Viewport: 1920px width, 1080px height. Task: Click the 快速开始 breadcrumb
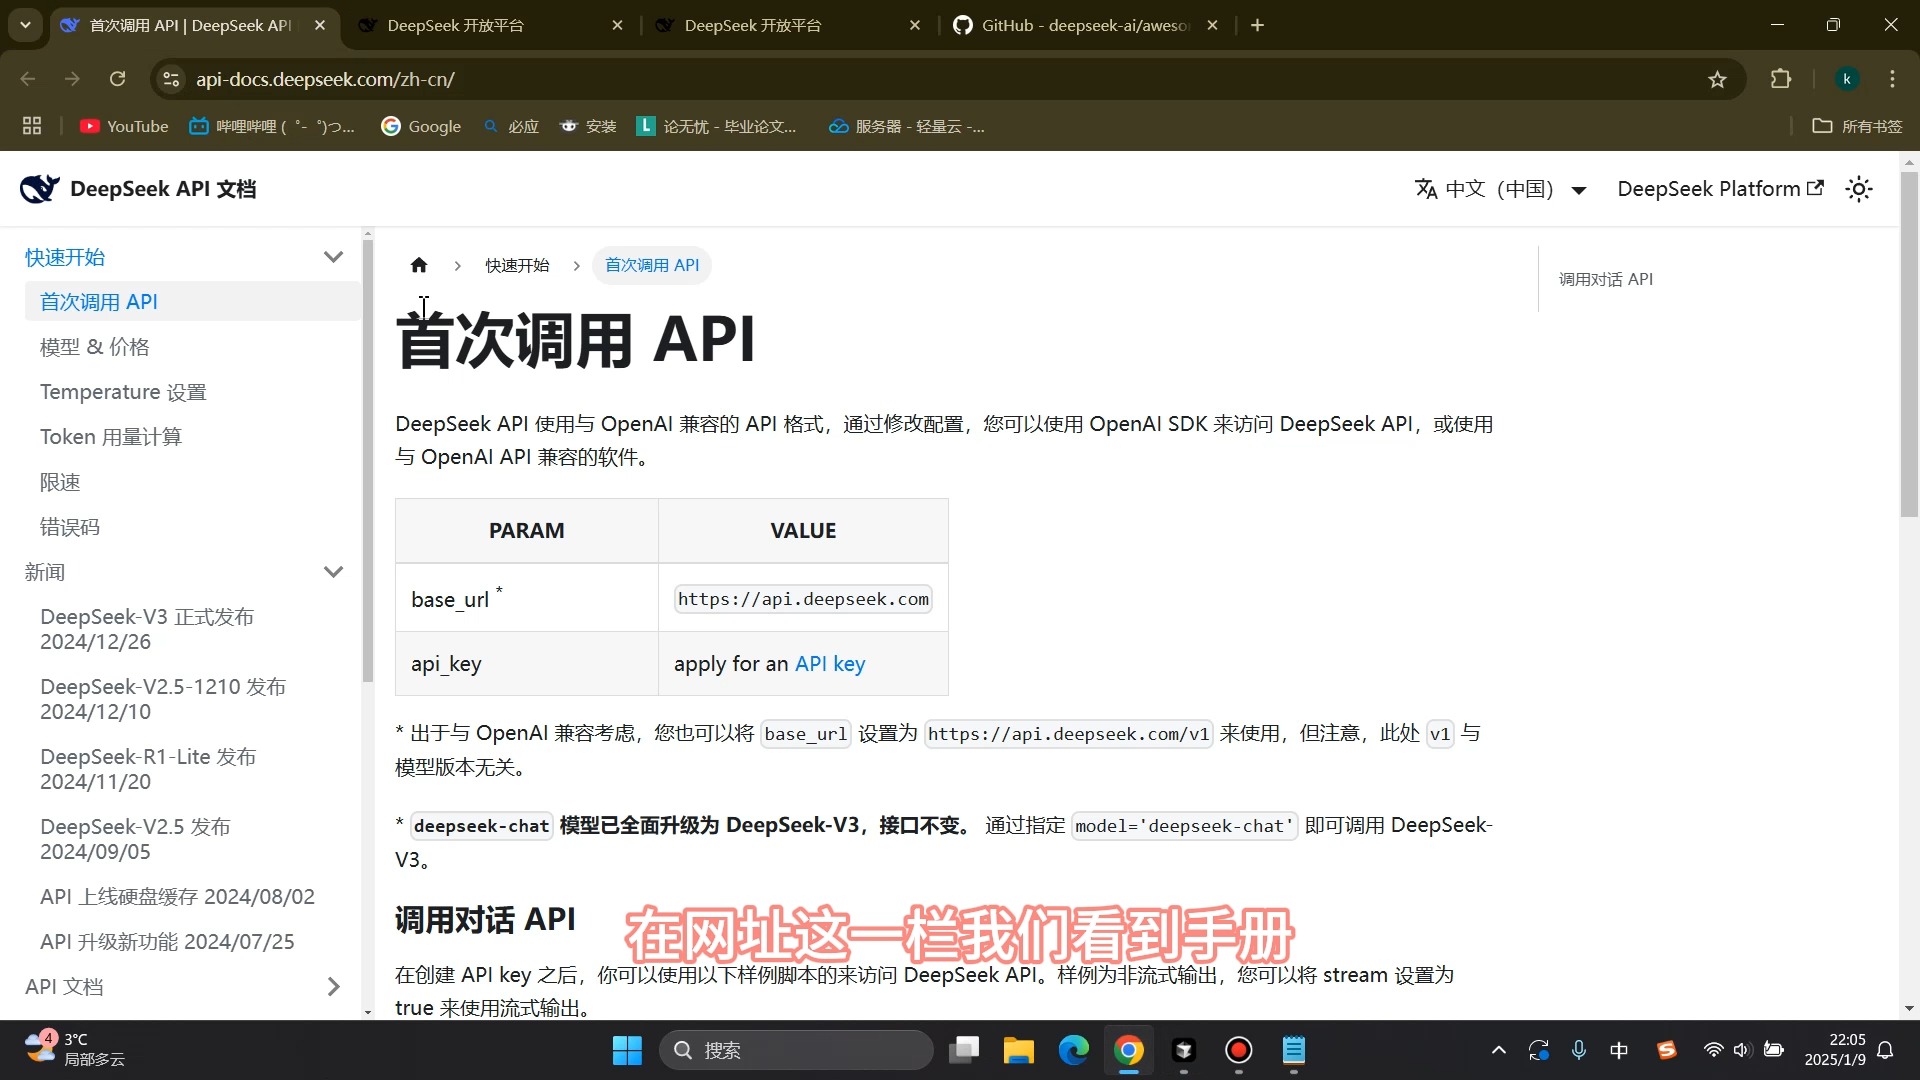[x=517, y=265]
